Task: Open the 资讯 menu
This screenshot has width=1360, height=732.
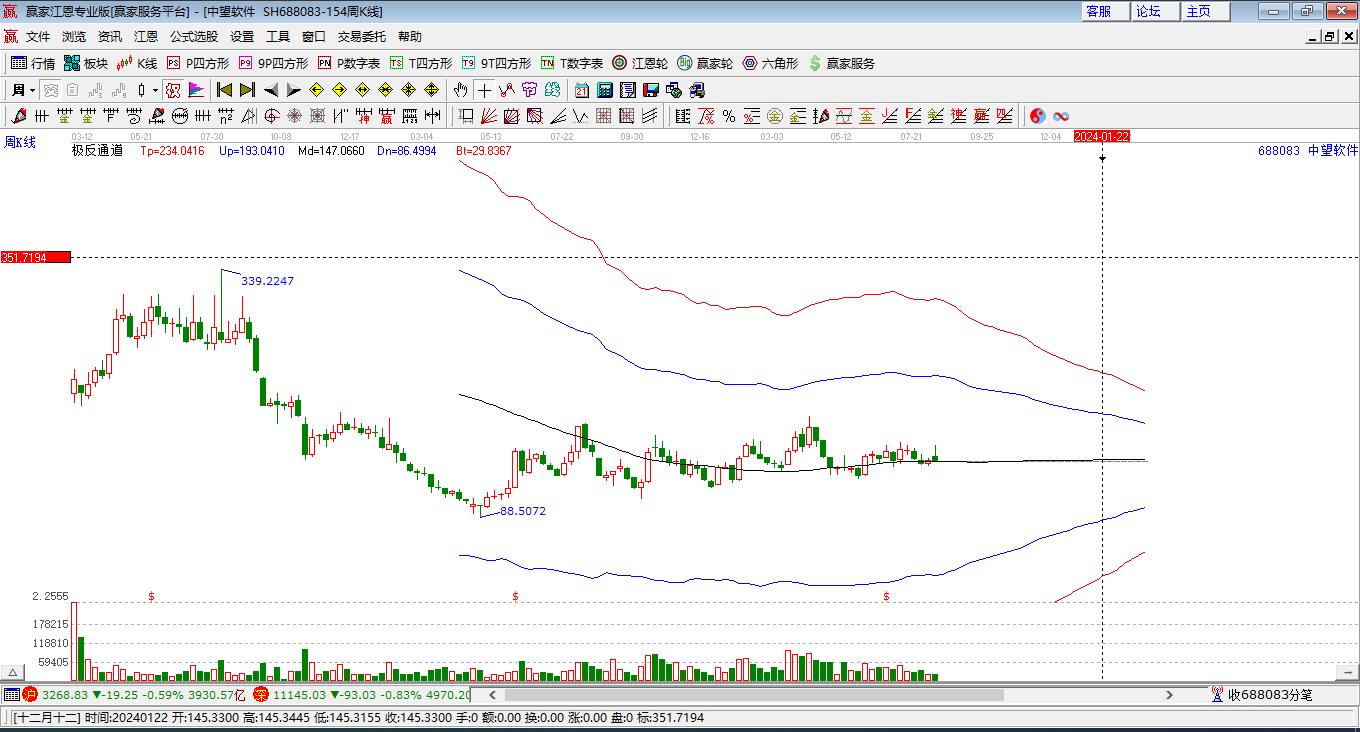Action: 110,37
